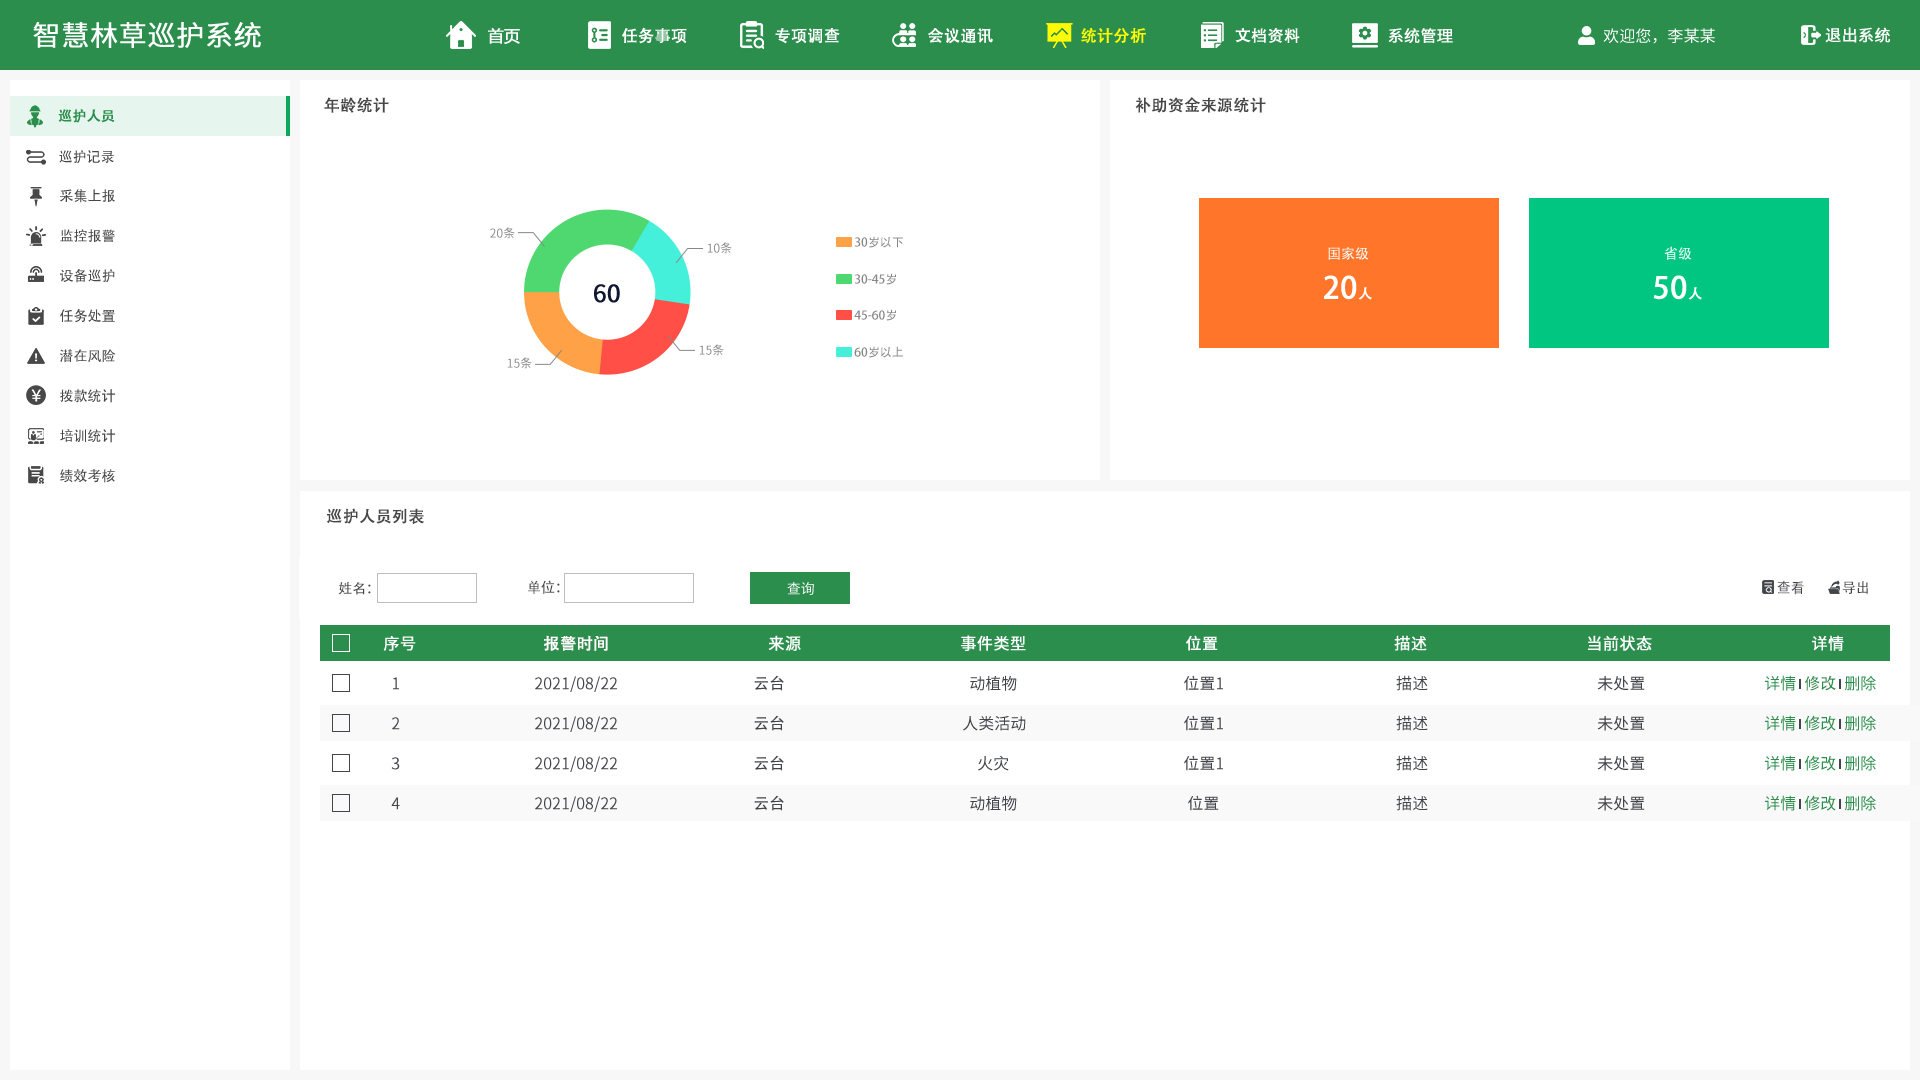Viewport: 1920px width, 1080px height.
Task: Toggle the select-all checkbox in table header
Action: (341, 643)
